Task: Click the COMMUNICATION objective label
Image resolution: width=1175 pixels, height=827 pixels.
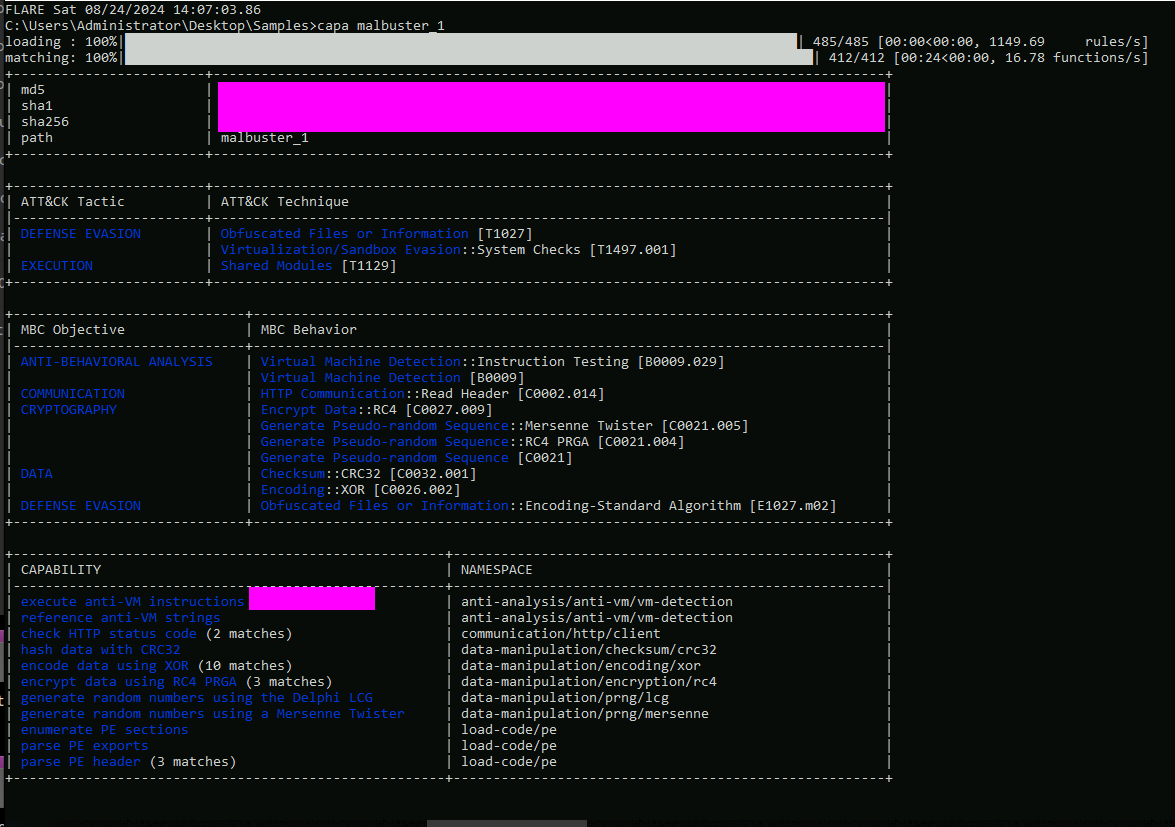Action: pyautogui.click(x=73, y=394)
